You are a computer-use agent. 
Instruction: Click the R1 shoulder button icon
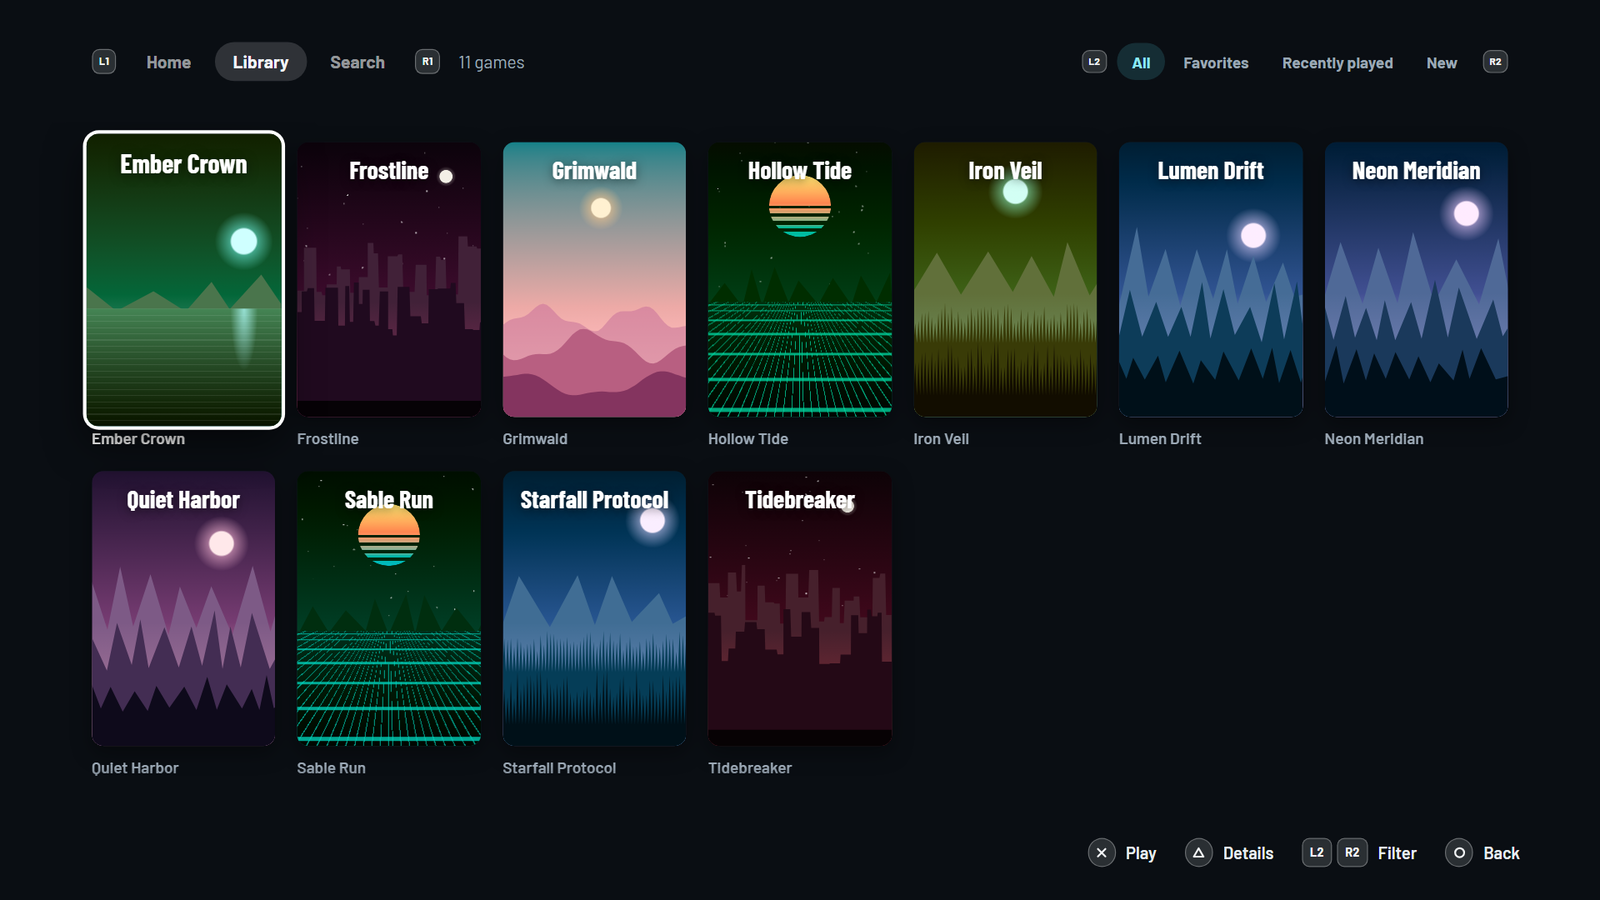pyautogui.click(x=427, y=62)
